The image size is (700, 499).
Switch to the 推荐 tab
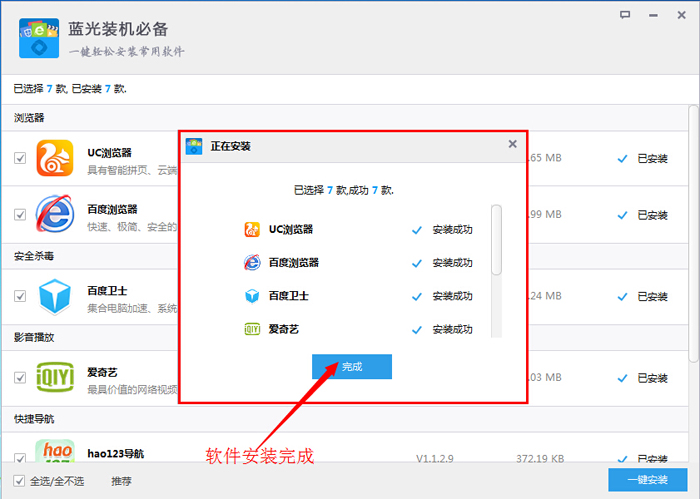coord(121,481)
